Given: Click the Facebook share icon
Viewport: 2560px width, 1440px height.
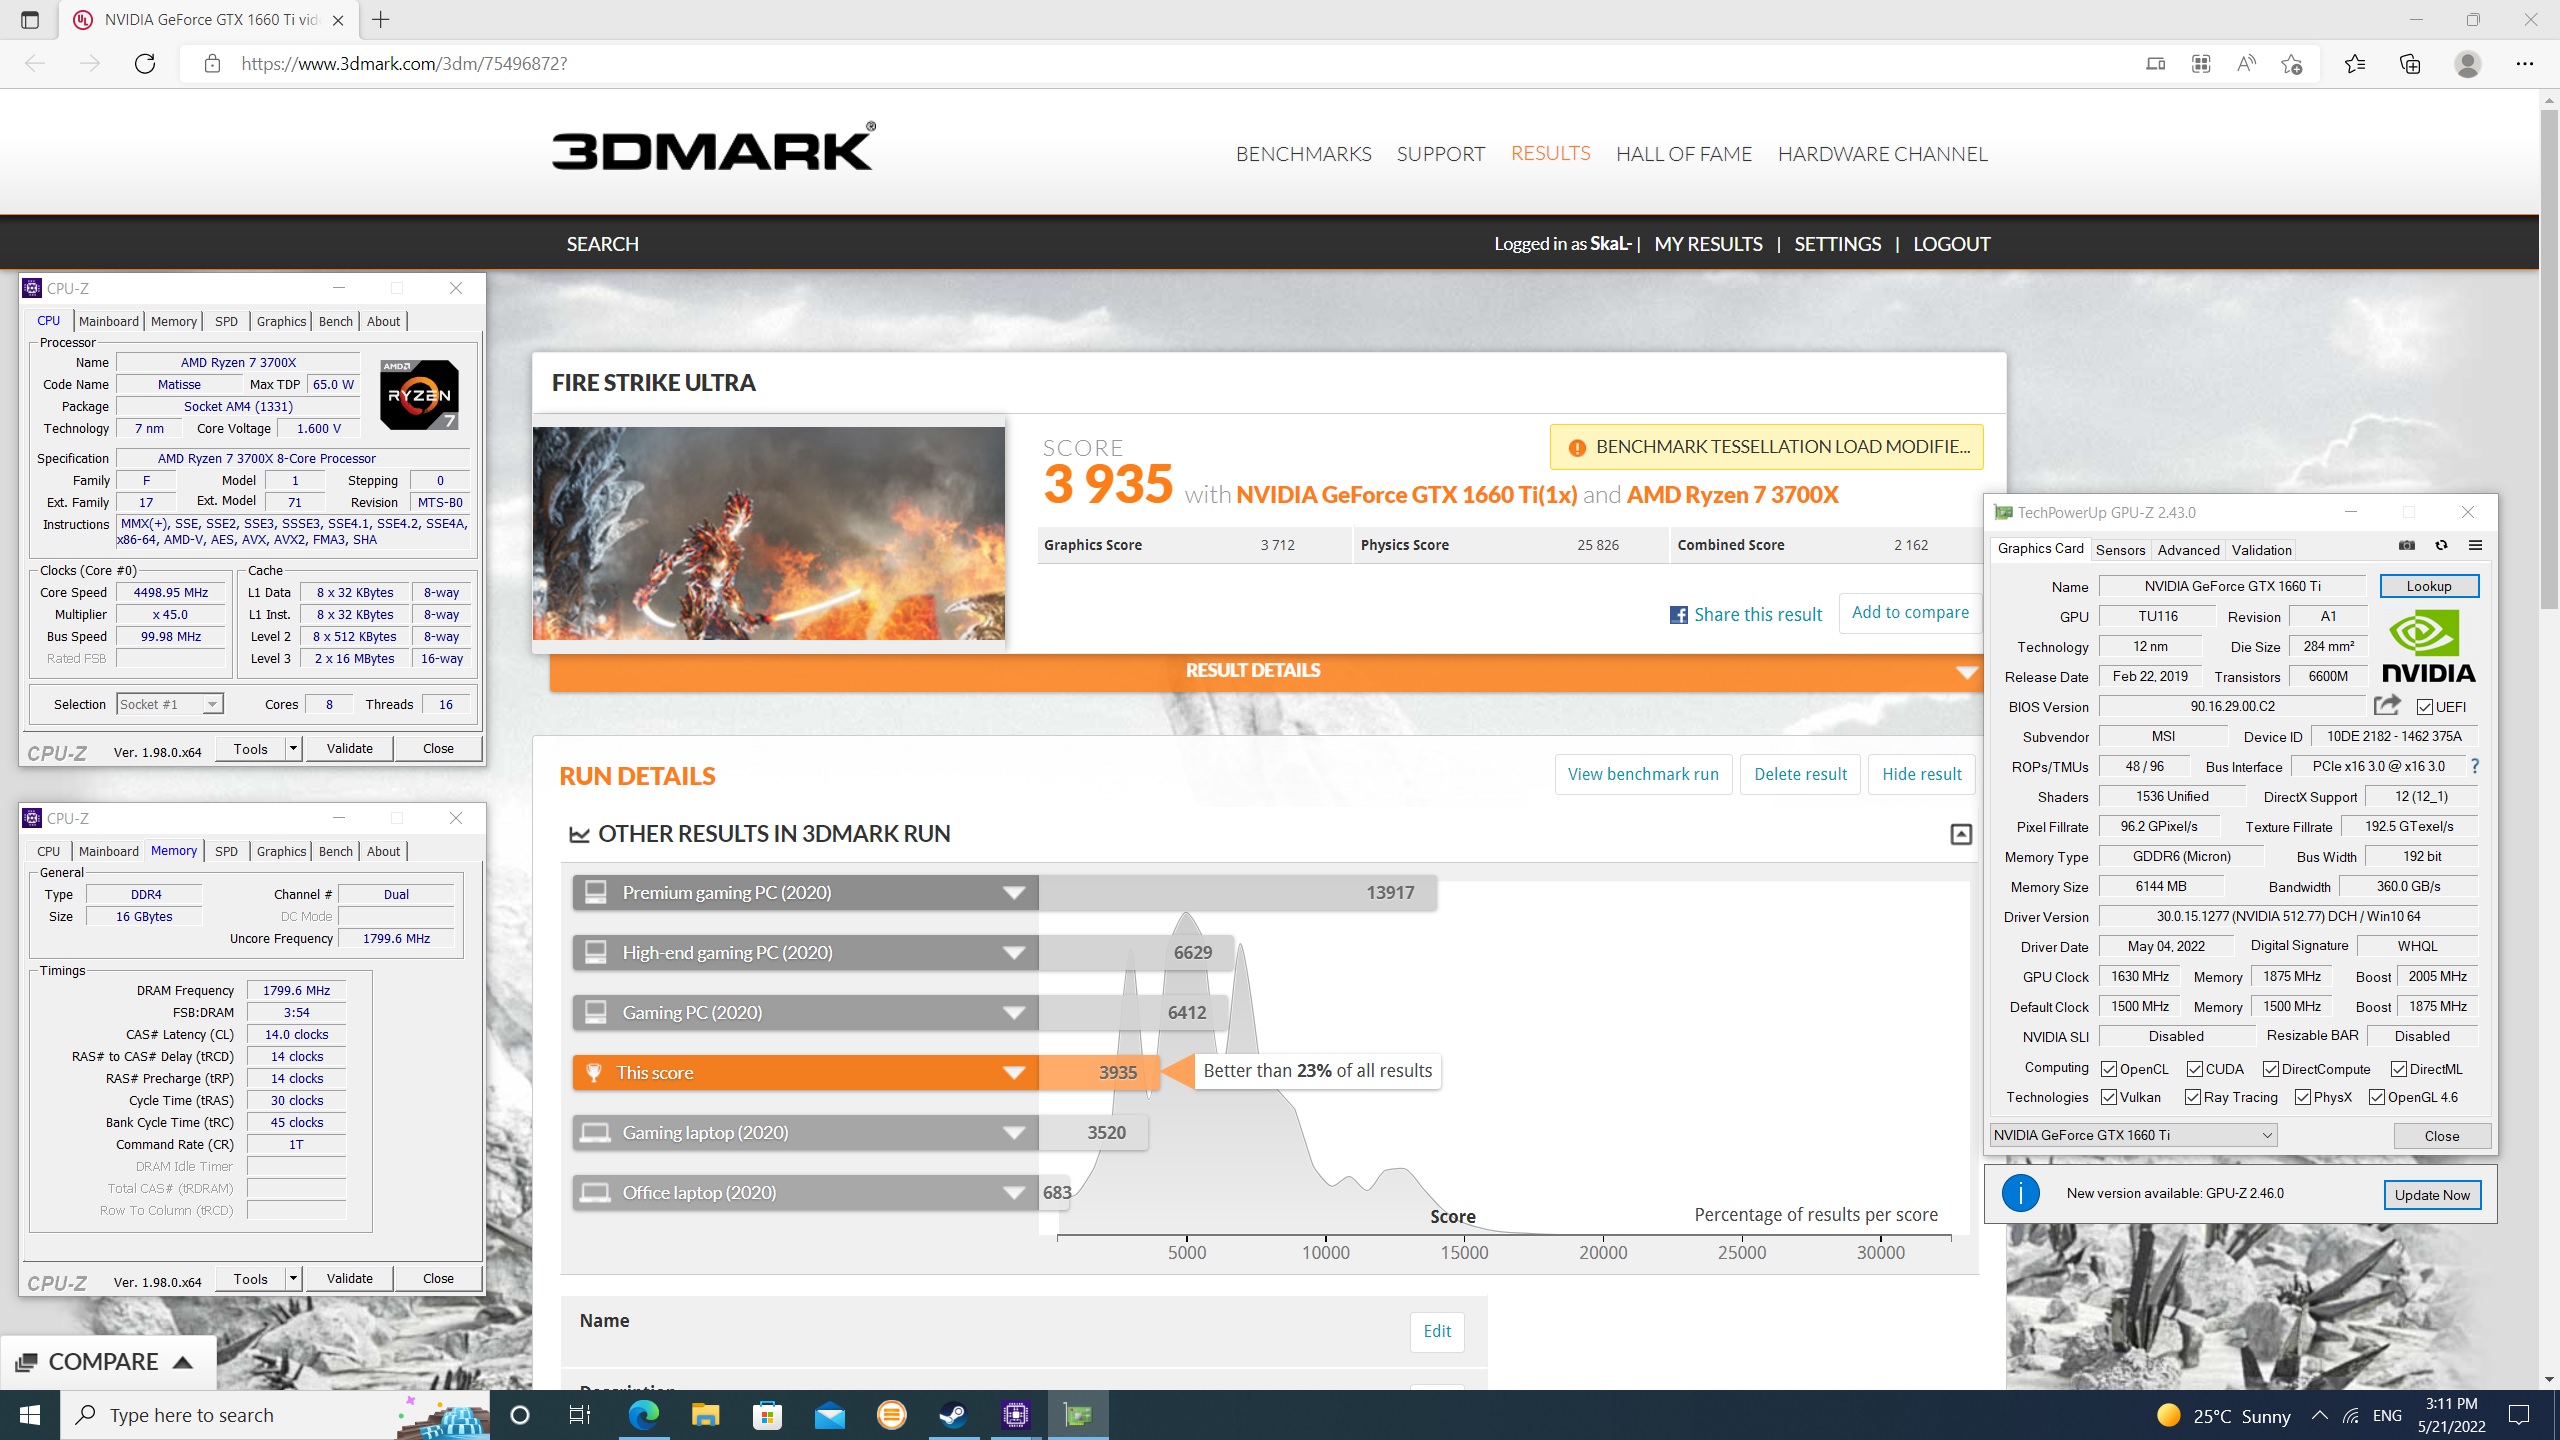Looking at the screenshot, I should coord(1679,615).
